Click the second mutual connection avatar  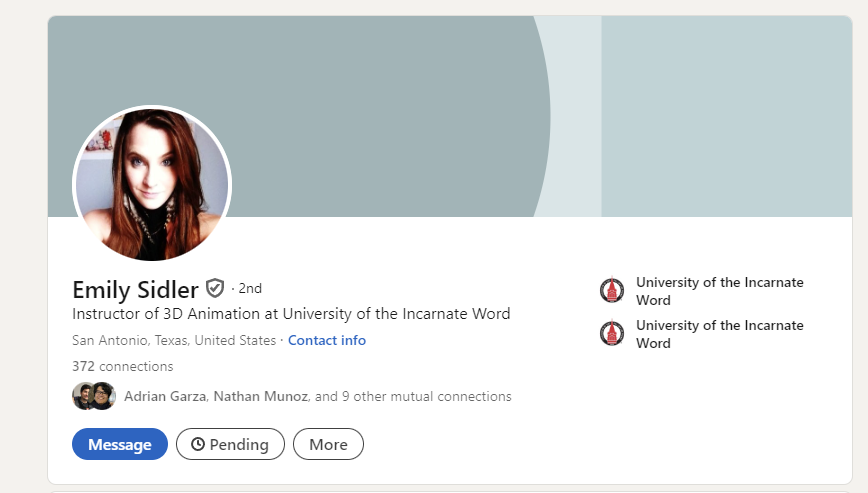coord(104,396)
